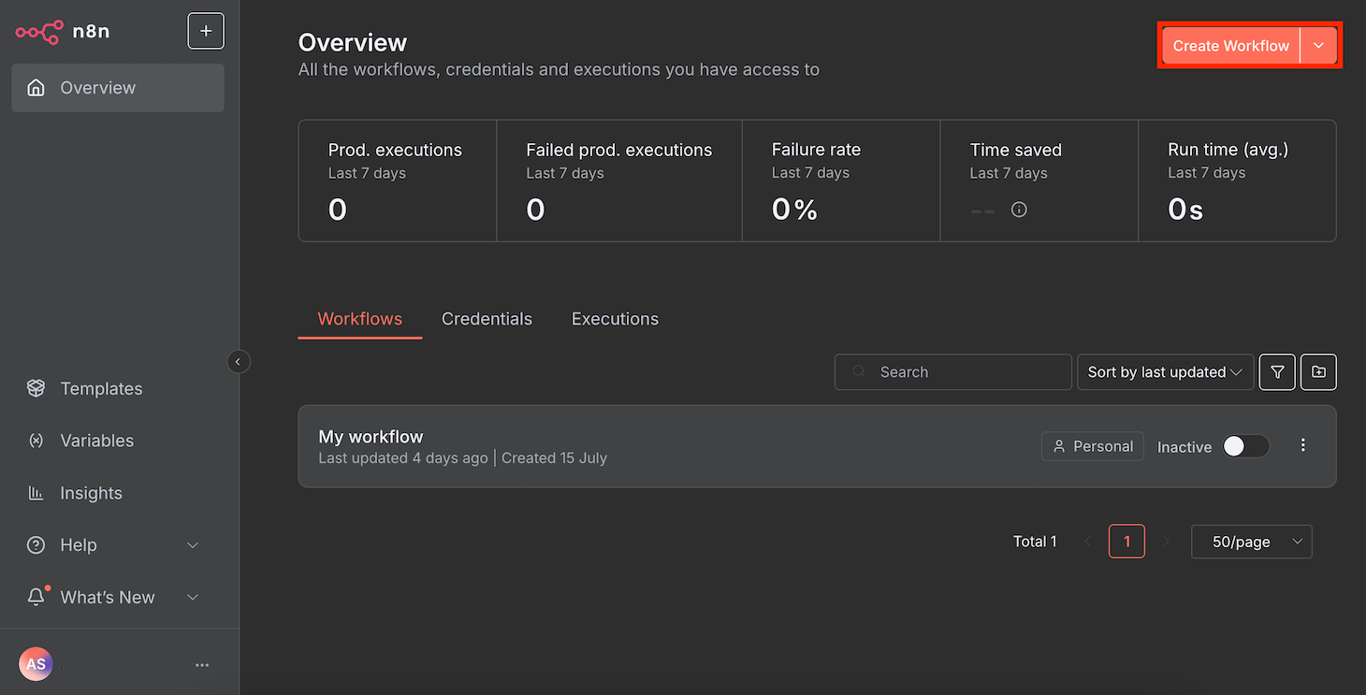Click the create folder icon

coord(1318,371)
